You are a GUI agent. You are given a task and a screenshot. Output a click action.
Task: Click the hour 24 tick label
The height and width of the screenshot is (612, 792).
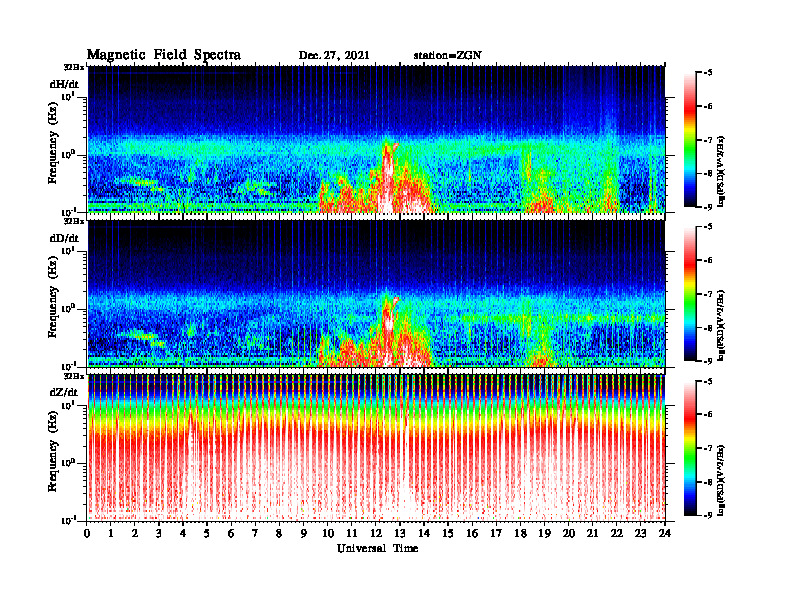click(665, 533)
